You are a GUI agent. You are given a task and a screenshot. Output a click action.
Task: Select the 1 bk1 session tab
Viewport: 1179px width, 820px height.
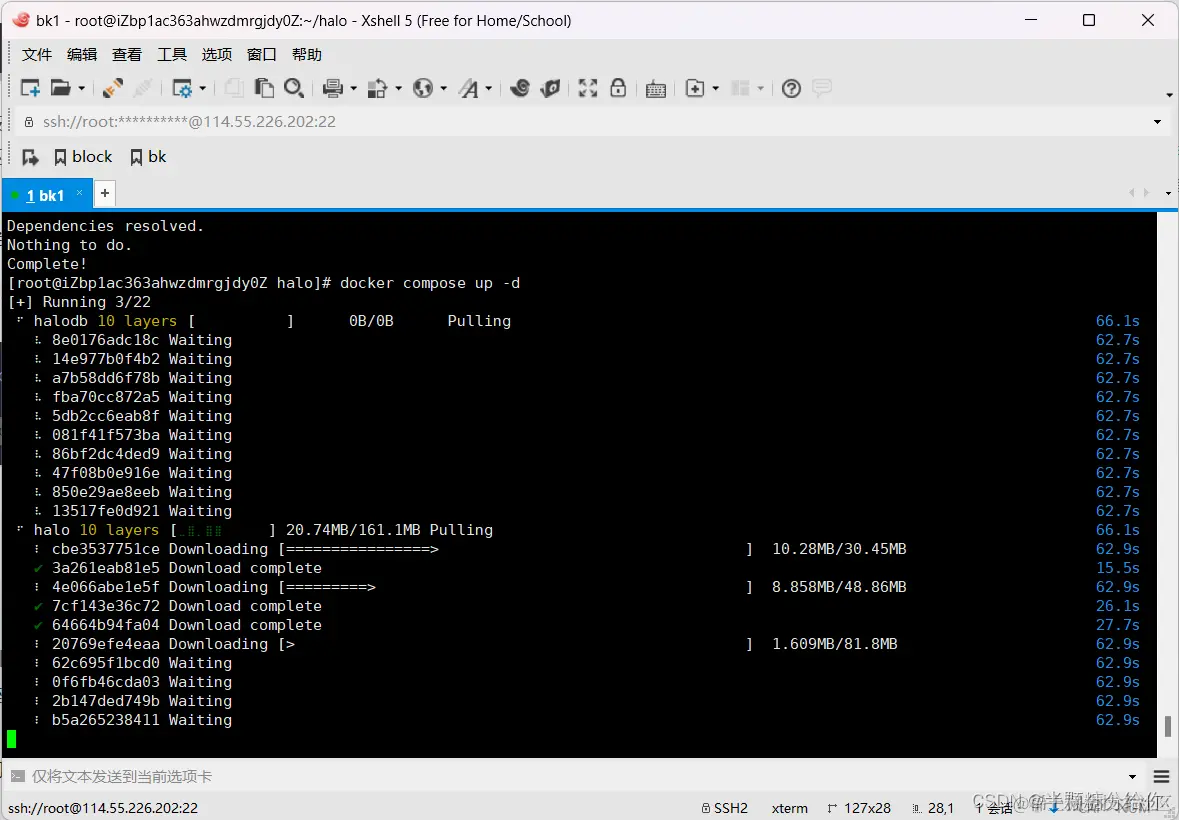45,195
